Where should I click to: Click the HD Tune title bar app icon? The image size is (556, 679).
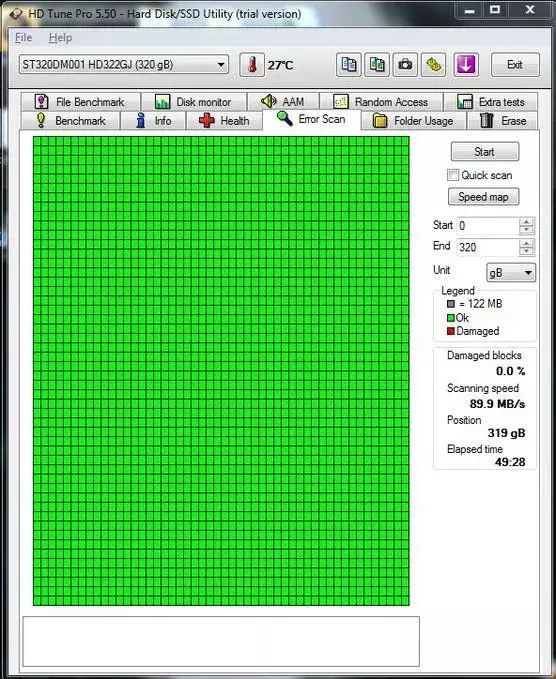click(15, 14)
